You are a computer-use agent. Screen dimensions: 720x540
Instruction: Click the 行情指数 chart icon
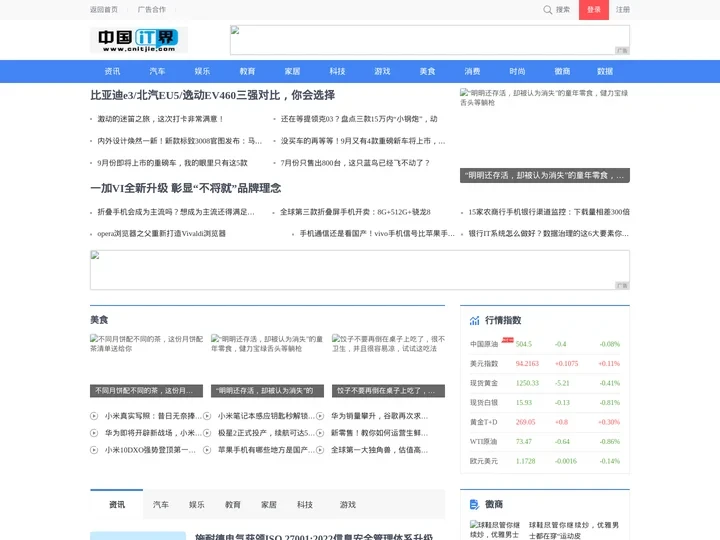(474, 321)
